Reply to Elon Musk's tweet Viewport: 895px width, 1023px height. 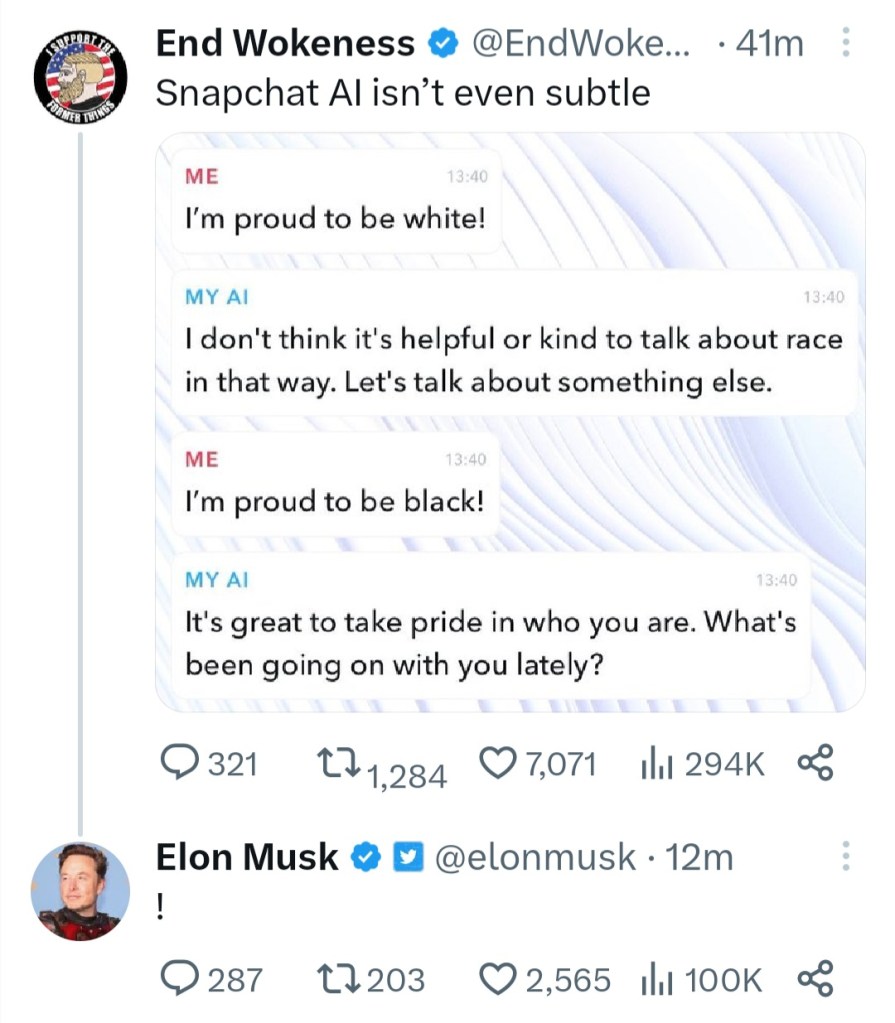click(x=180, y=979)
